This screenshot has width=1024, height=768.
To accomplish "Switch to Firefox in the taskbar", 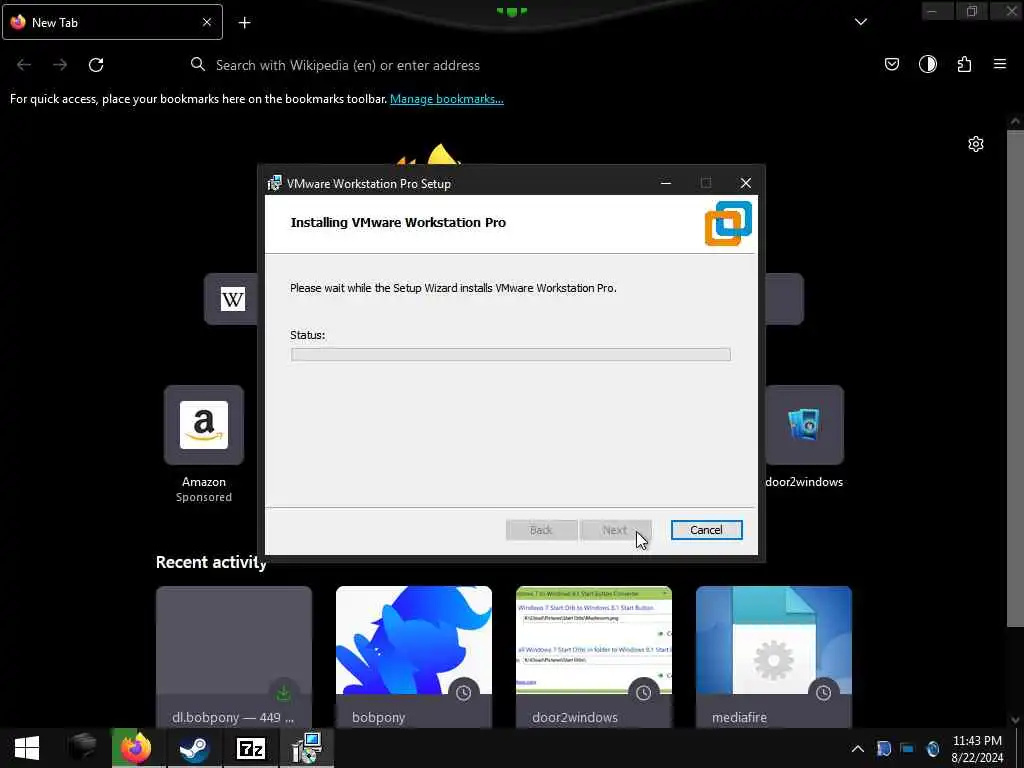I will pos(135,748).
